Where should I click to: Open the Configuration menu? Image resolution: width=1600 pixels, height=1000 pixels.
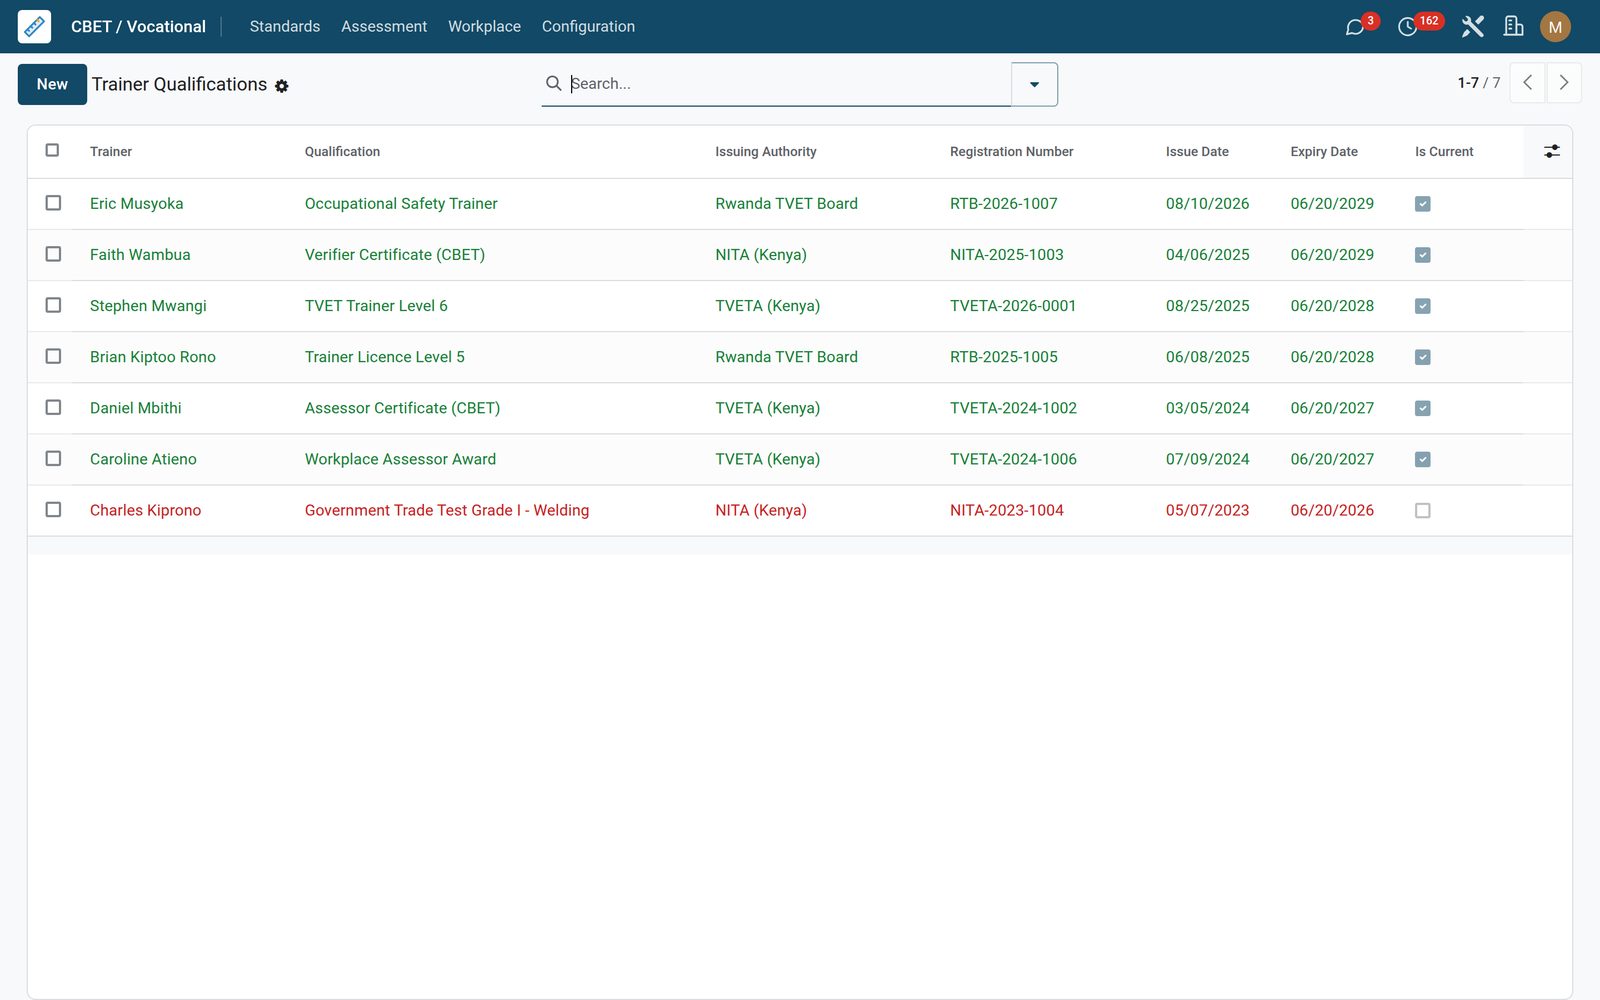point(588,26)
